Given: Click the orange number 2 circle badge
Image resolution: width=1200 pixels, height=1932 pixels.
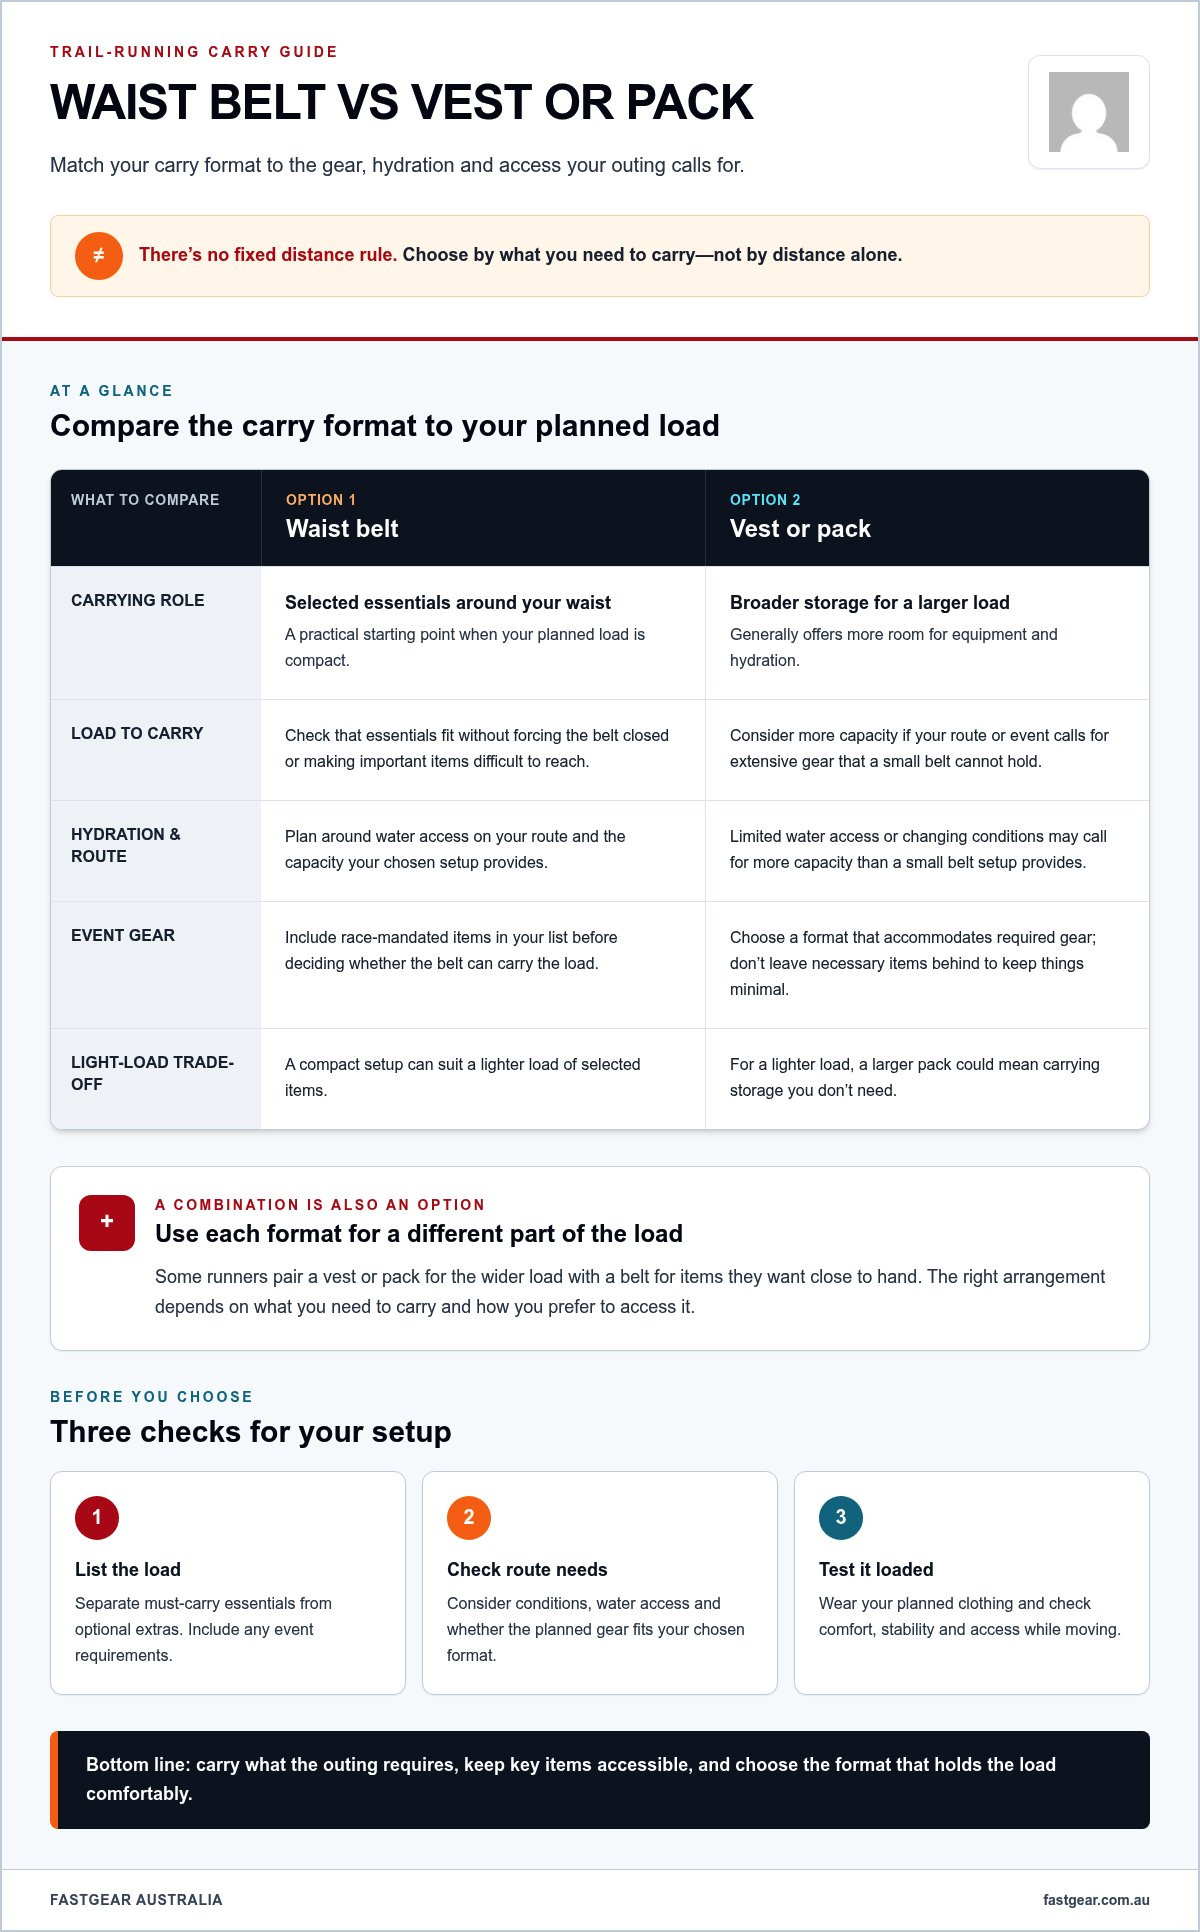Looking at the screenshot, I should click(469, 1517).
